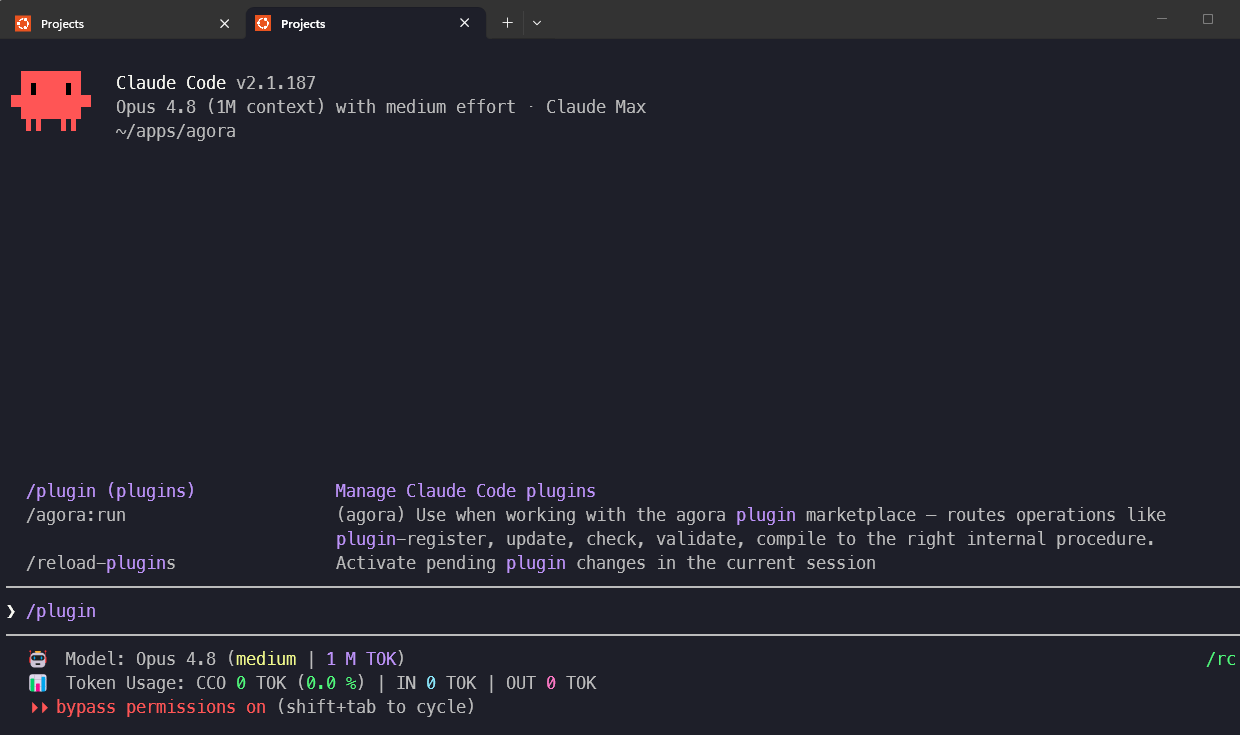
Task: Choose the /agora:run command suggestion
Action: coord(76,515)
